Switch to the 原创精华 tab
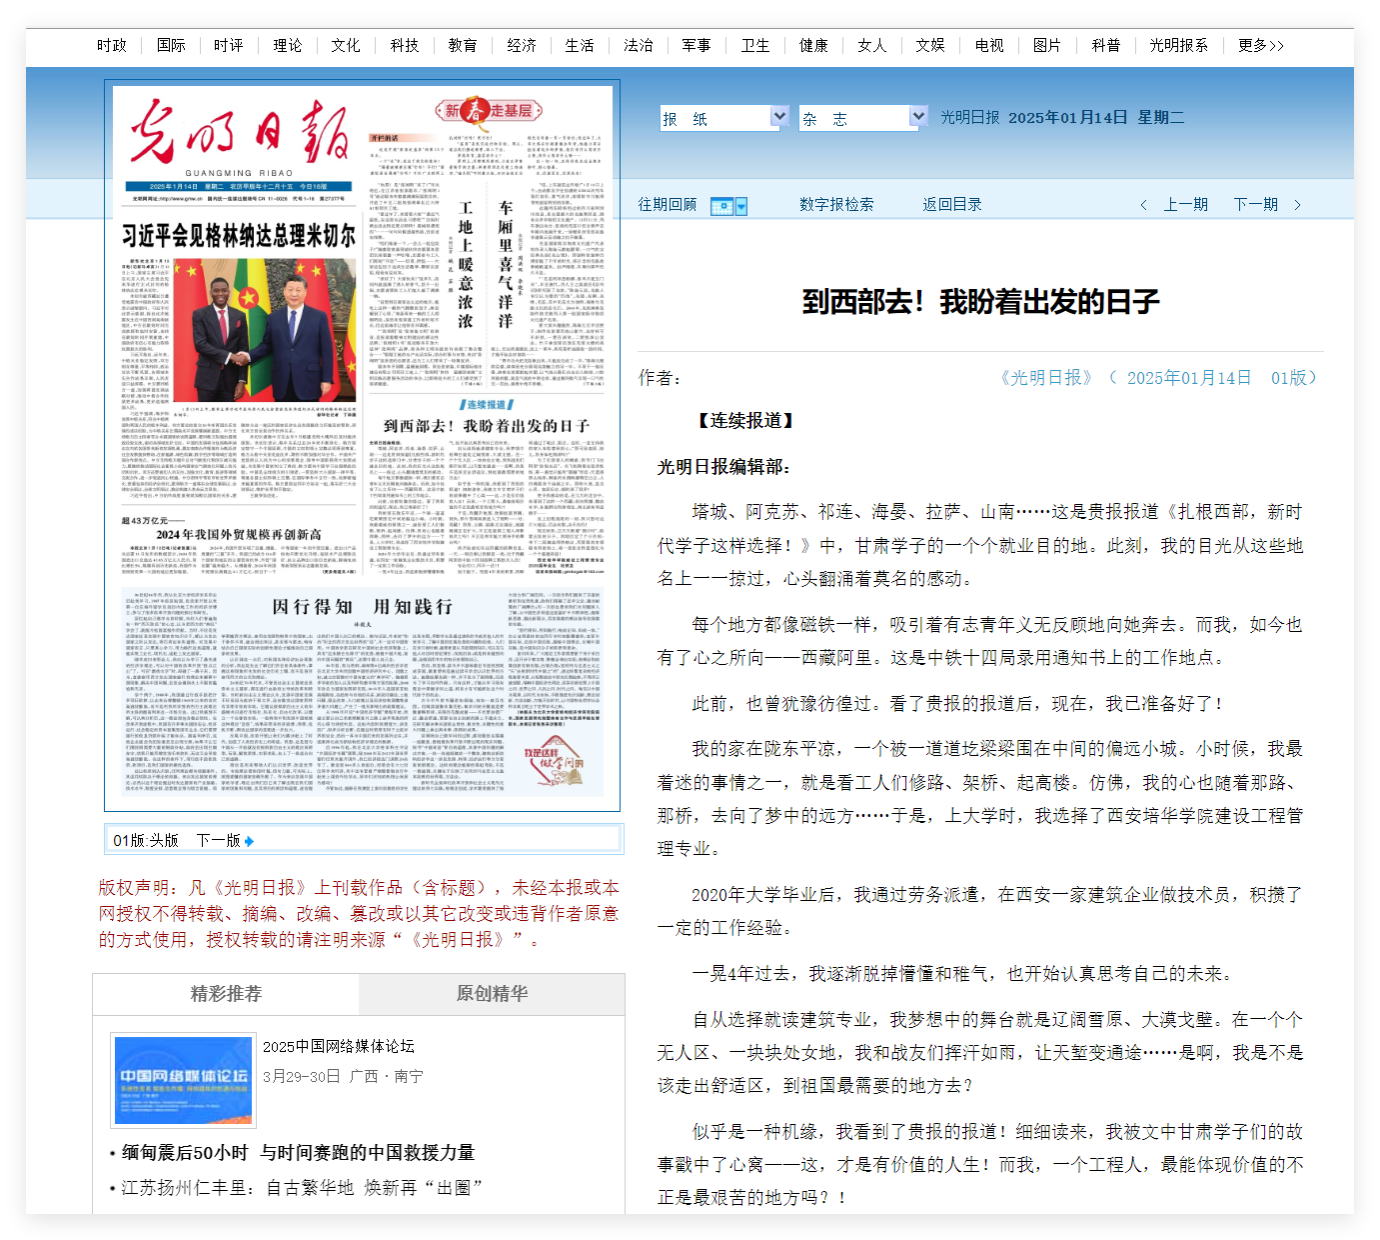This screenshot has width=1380, height=1240. click(x=492, y=994)
